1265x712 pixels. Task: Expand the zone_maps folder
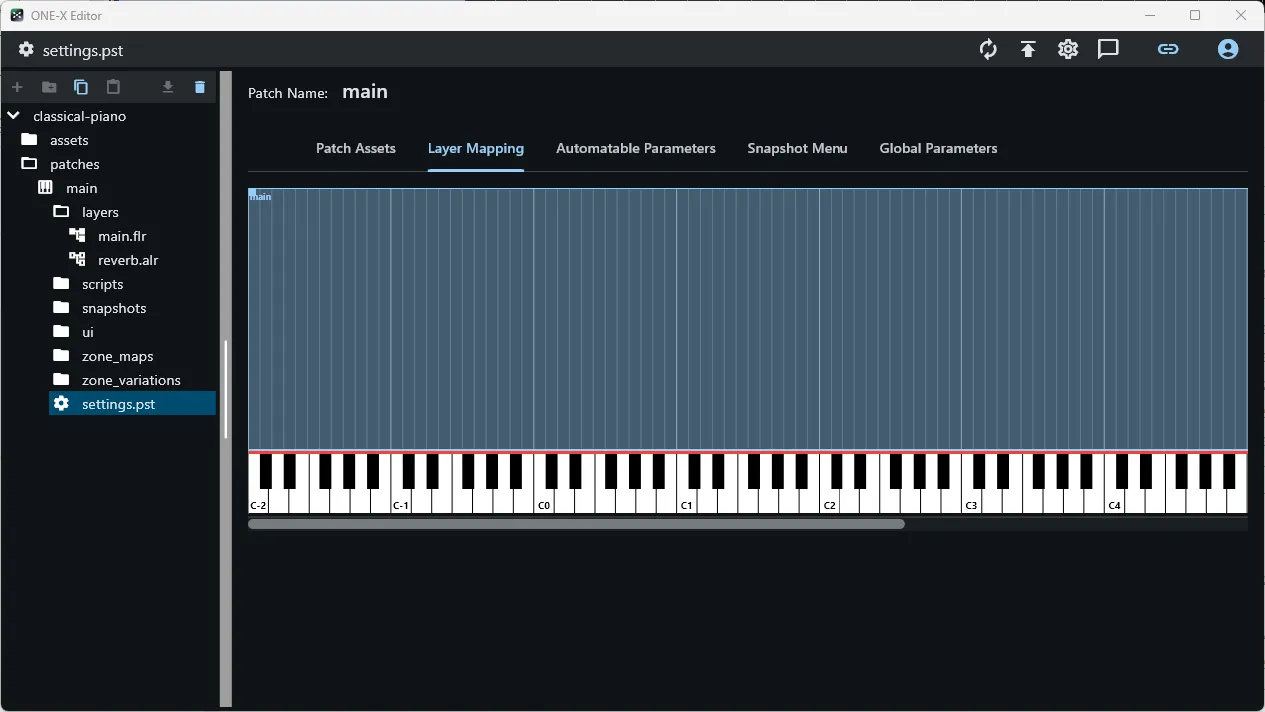[x=61, y=356]
